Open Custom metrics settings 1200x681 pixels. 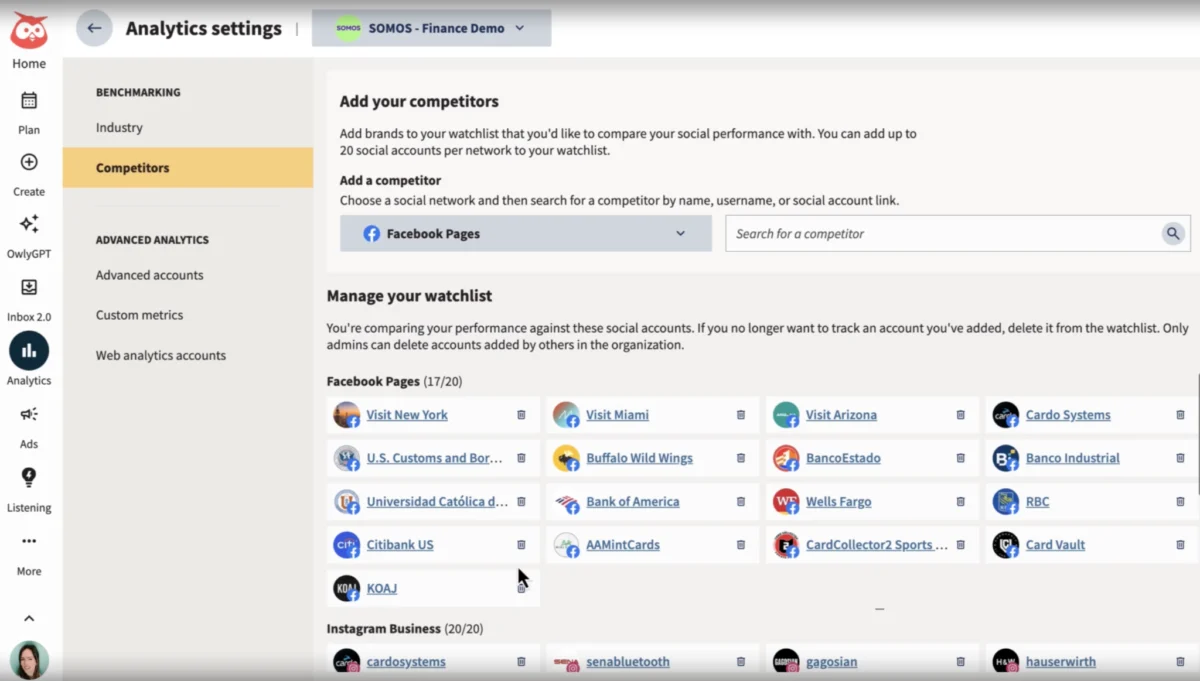(139, 315)
